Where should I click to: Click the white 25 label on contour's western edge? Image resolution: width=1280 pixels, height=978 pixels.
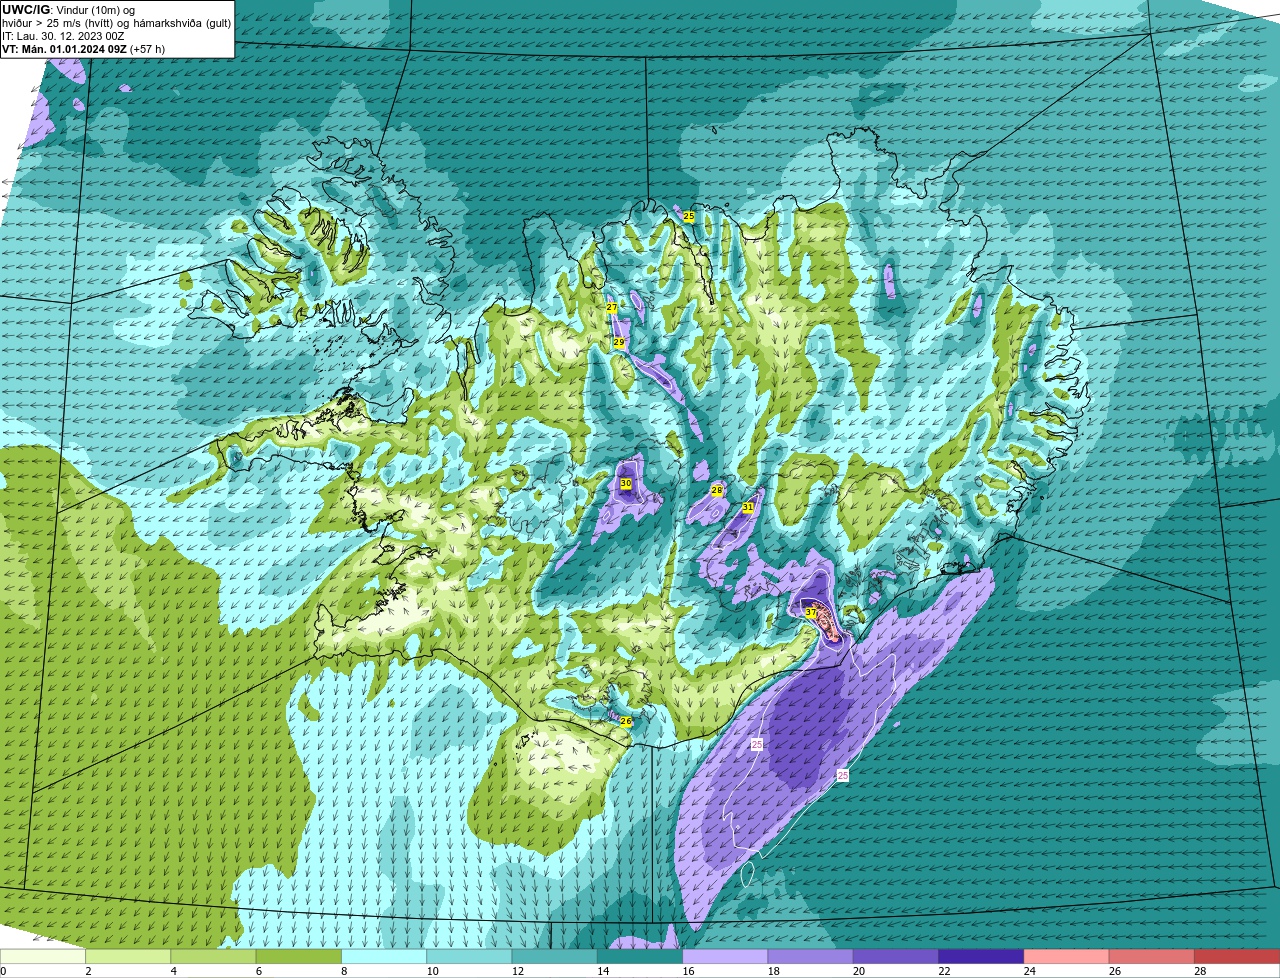click(757, 744)
